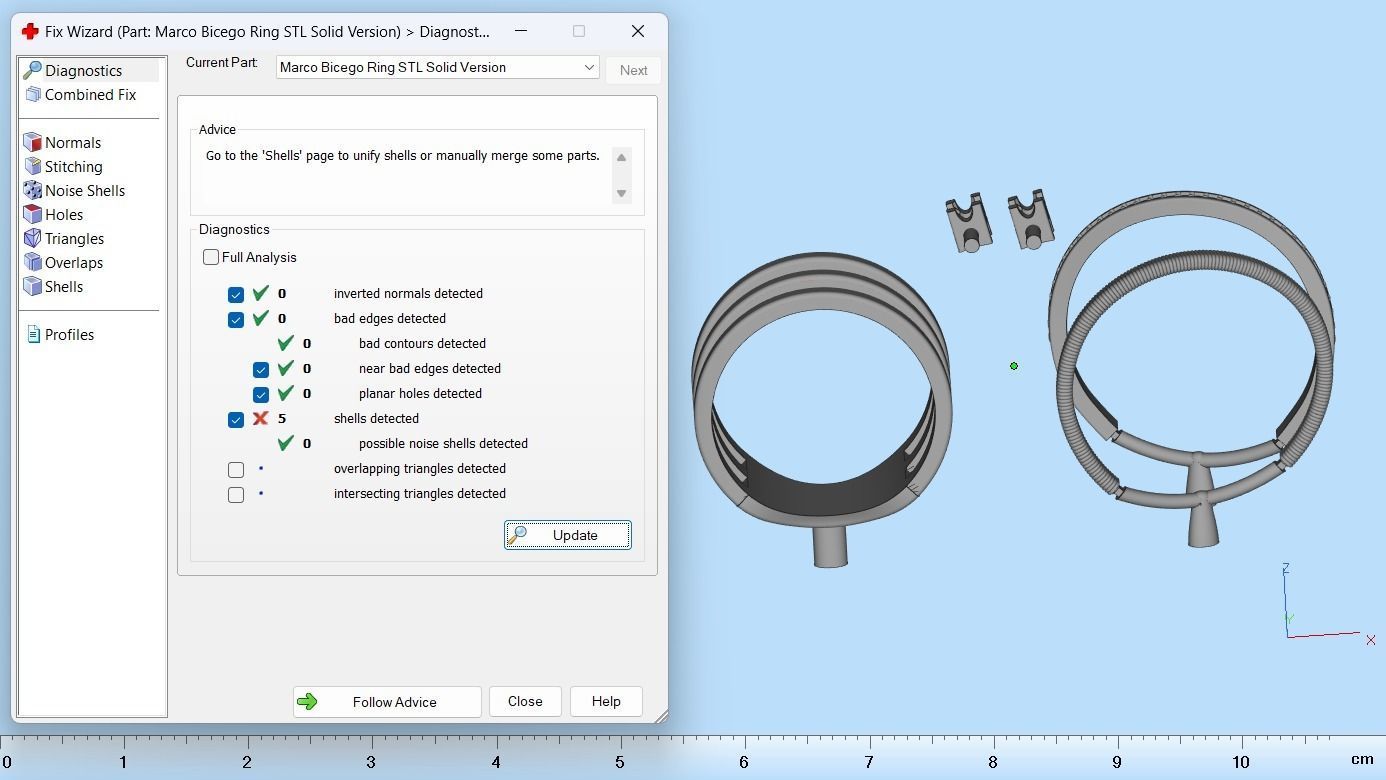1386x780 pixels.
Task: Click 'bad edges detected' text
Action: (x=390, y=319)
